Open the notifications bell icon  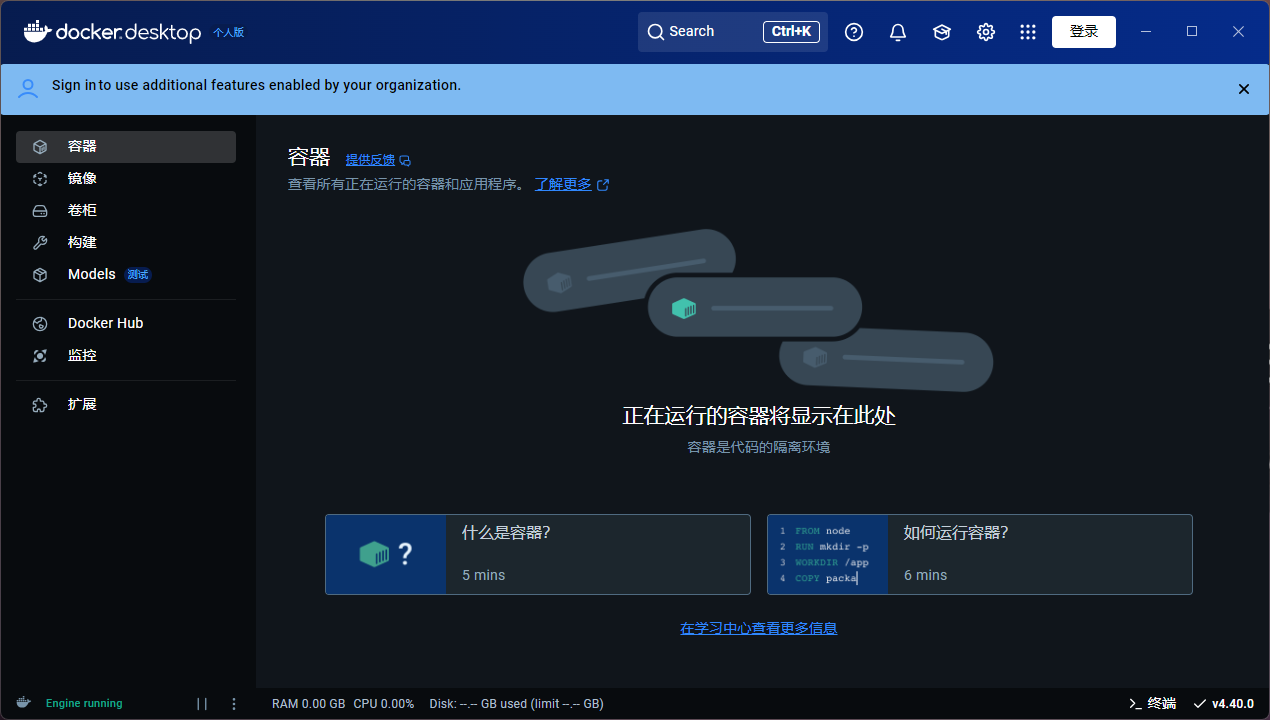click(898, 32)
